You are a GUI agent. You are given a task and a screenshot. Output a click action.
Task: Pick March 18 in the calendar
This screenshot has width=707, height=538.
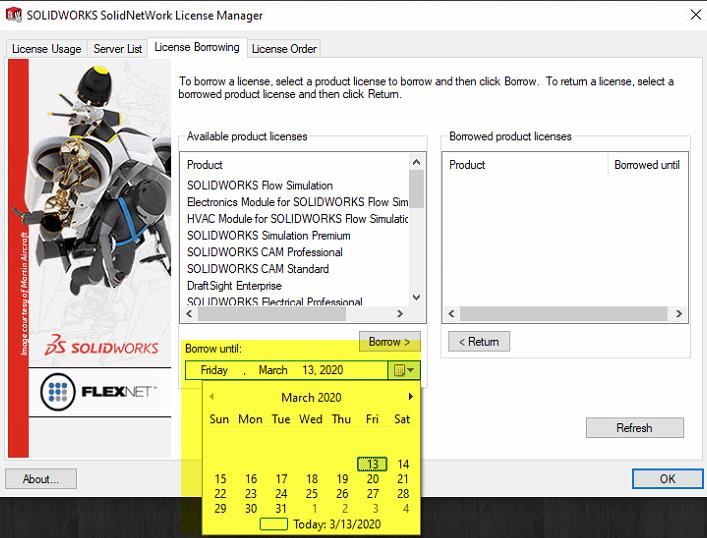click(x=312, y=479)
